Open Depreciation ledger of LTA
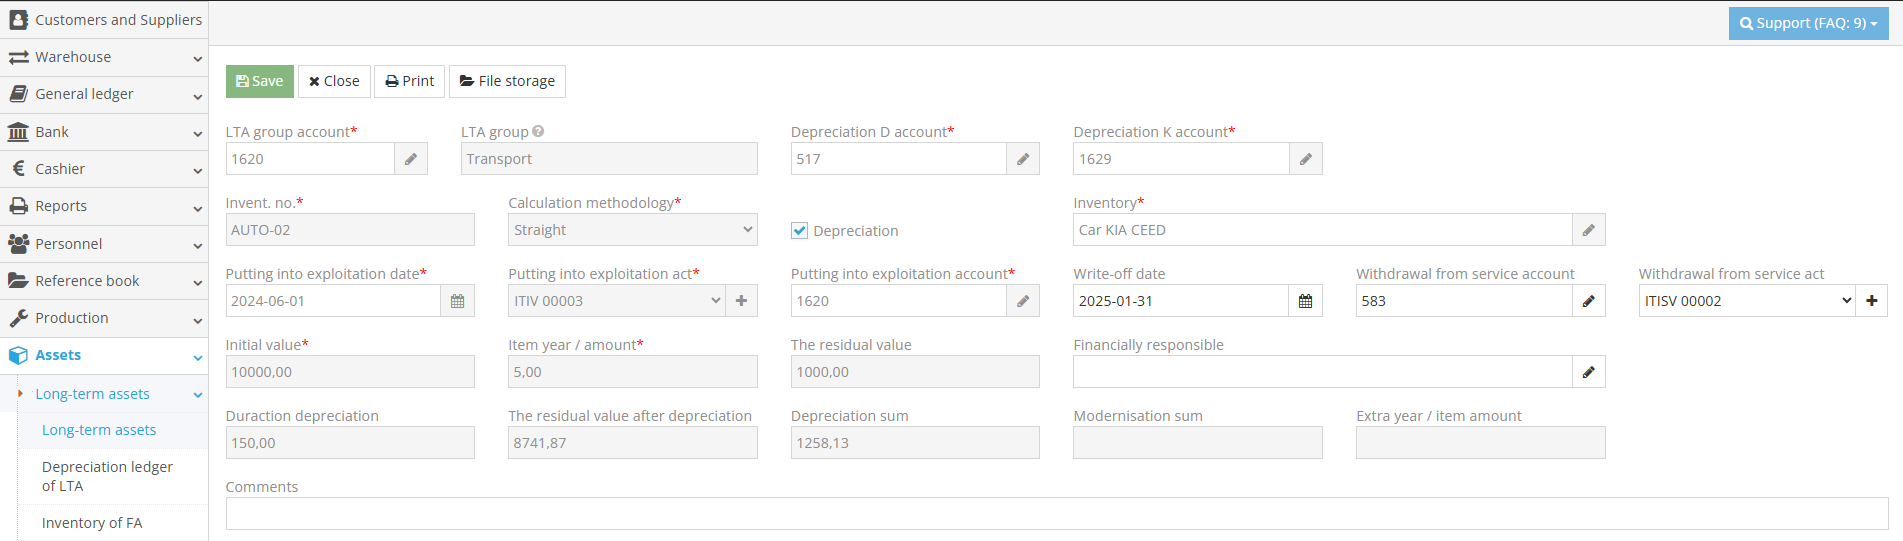This screenshot has width=1903, height=541. (107, 476)
